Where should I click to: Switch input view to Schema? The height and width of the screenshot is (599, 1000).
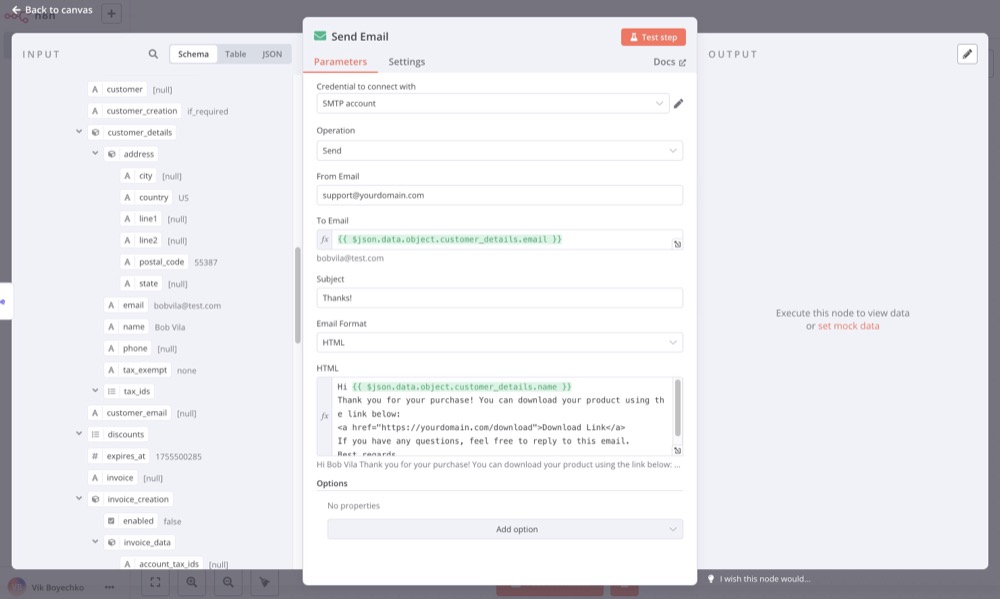tap(193, 54)
